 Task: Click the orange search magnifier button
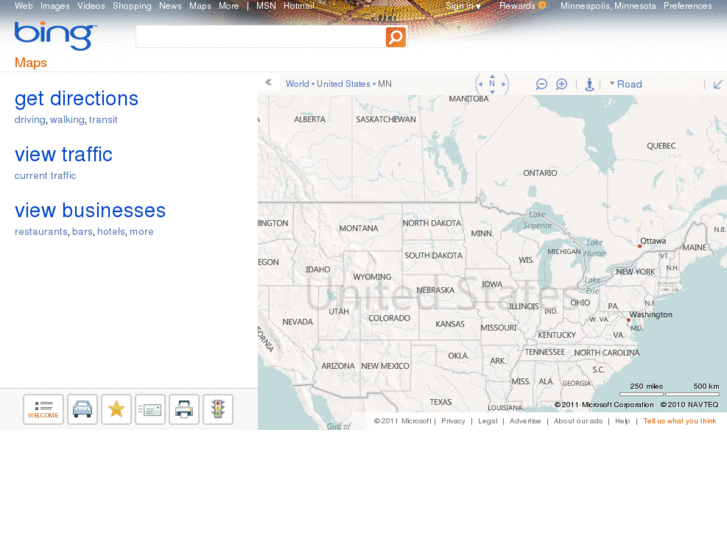[x=395, y=37]
